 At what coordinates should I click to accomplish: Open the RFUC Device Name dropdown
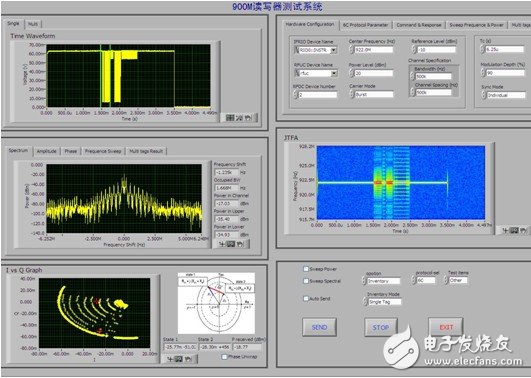pos(334,73)
